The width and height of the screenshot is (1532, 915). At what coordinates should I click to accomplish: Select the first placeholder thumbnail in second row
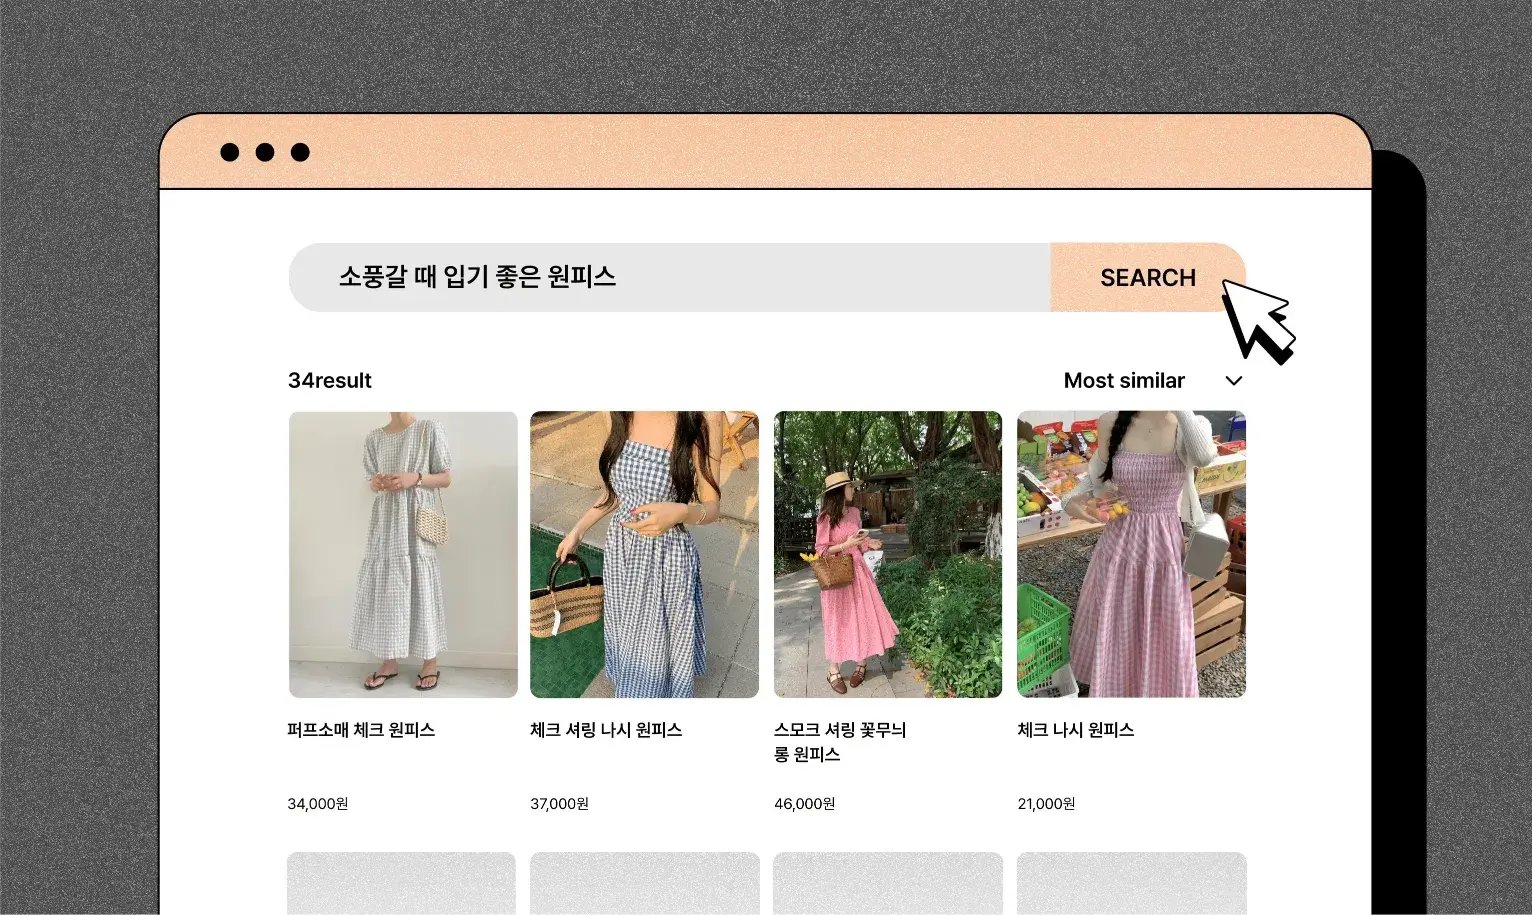(400, 884)
